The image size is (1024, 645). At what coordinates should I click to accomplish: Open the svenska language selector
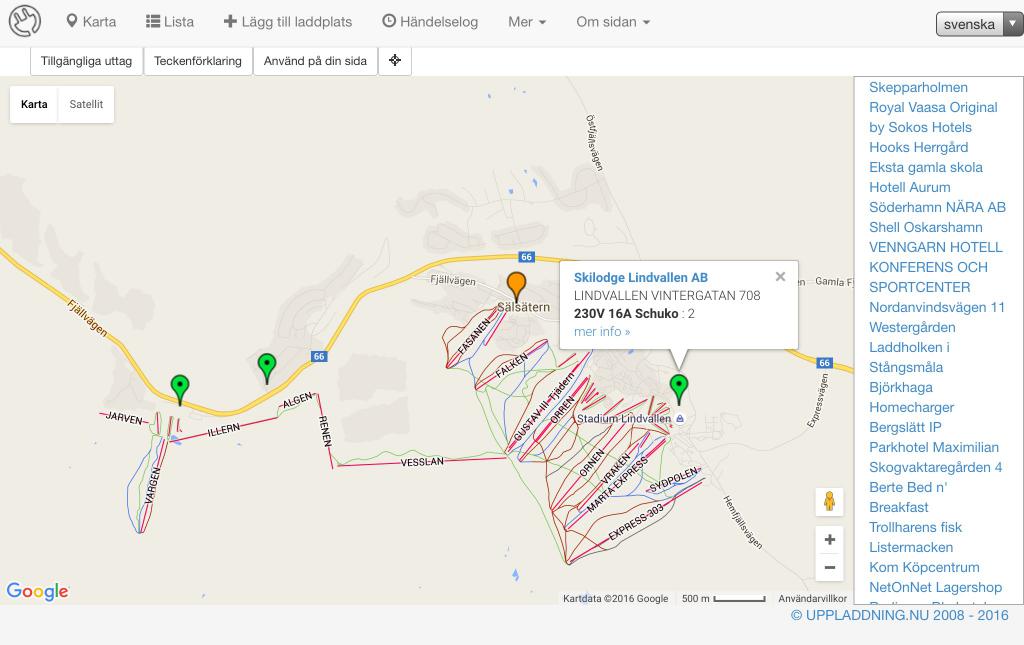coord(979,24)
